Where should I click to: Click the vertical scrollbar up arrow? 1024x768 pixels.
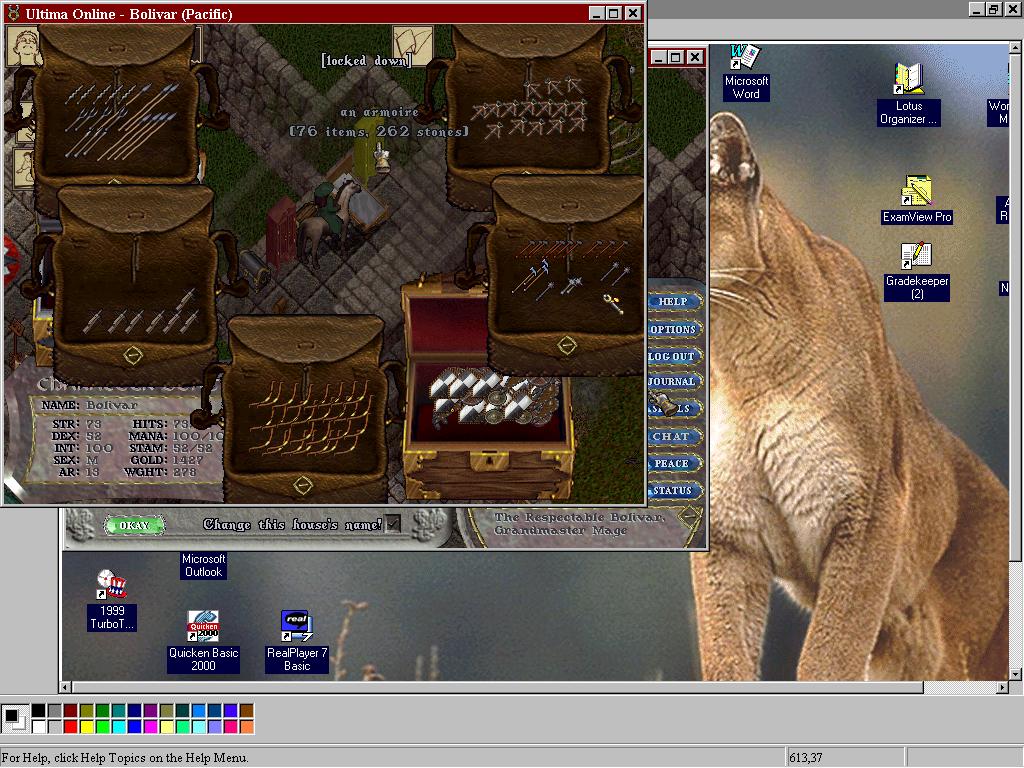(x=1015, y=48)
